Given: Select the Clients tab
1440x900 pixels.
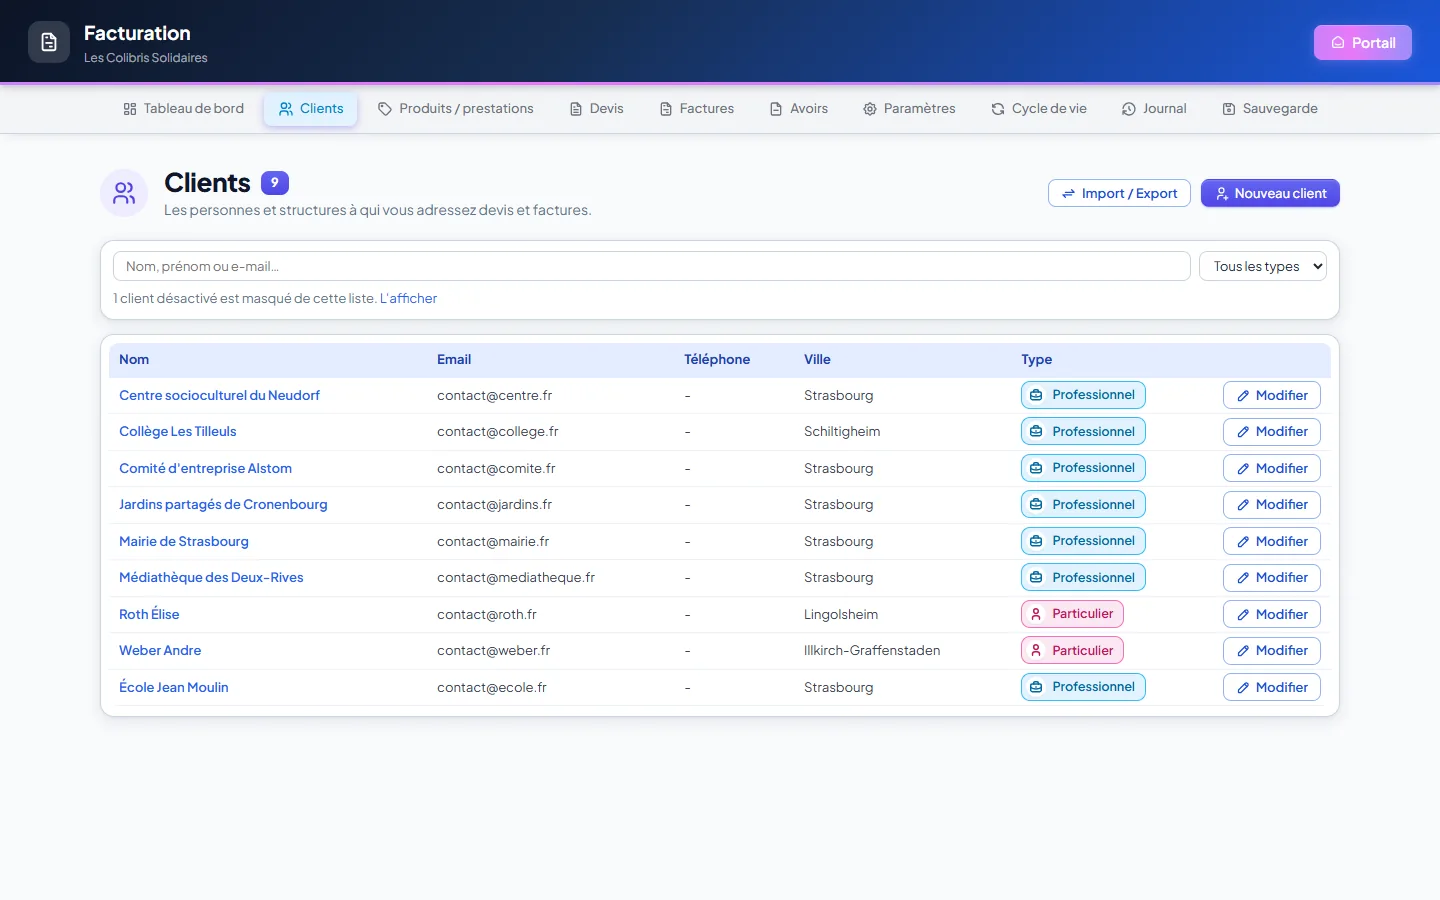Looking at the screenshot, I should coord(311,109).
